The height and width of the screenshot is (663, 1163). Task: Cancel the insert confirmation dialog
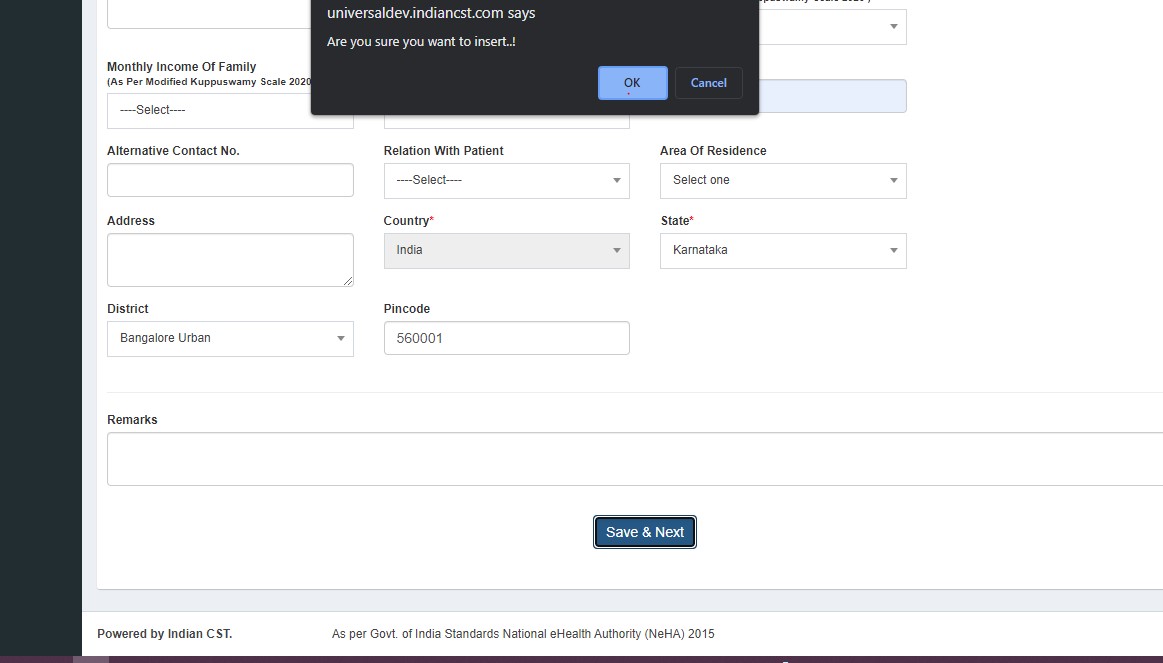[708, 83]
